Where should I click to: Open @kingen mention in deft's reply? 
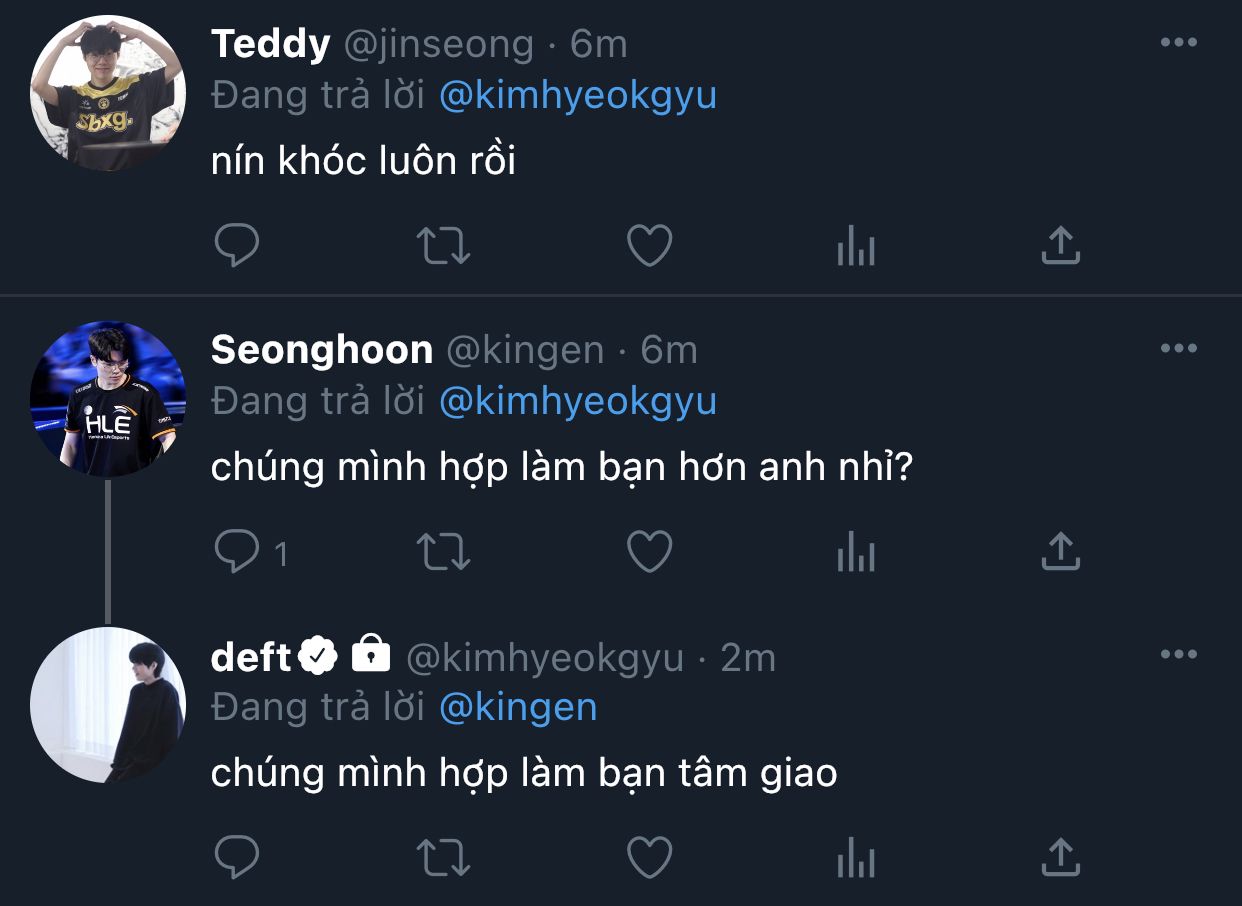click(518, 708)
